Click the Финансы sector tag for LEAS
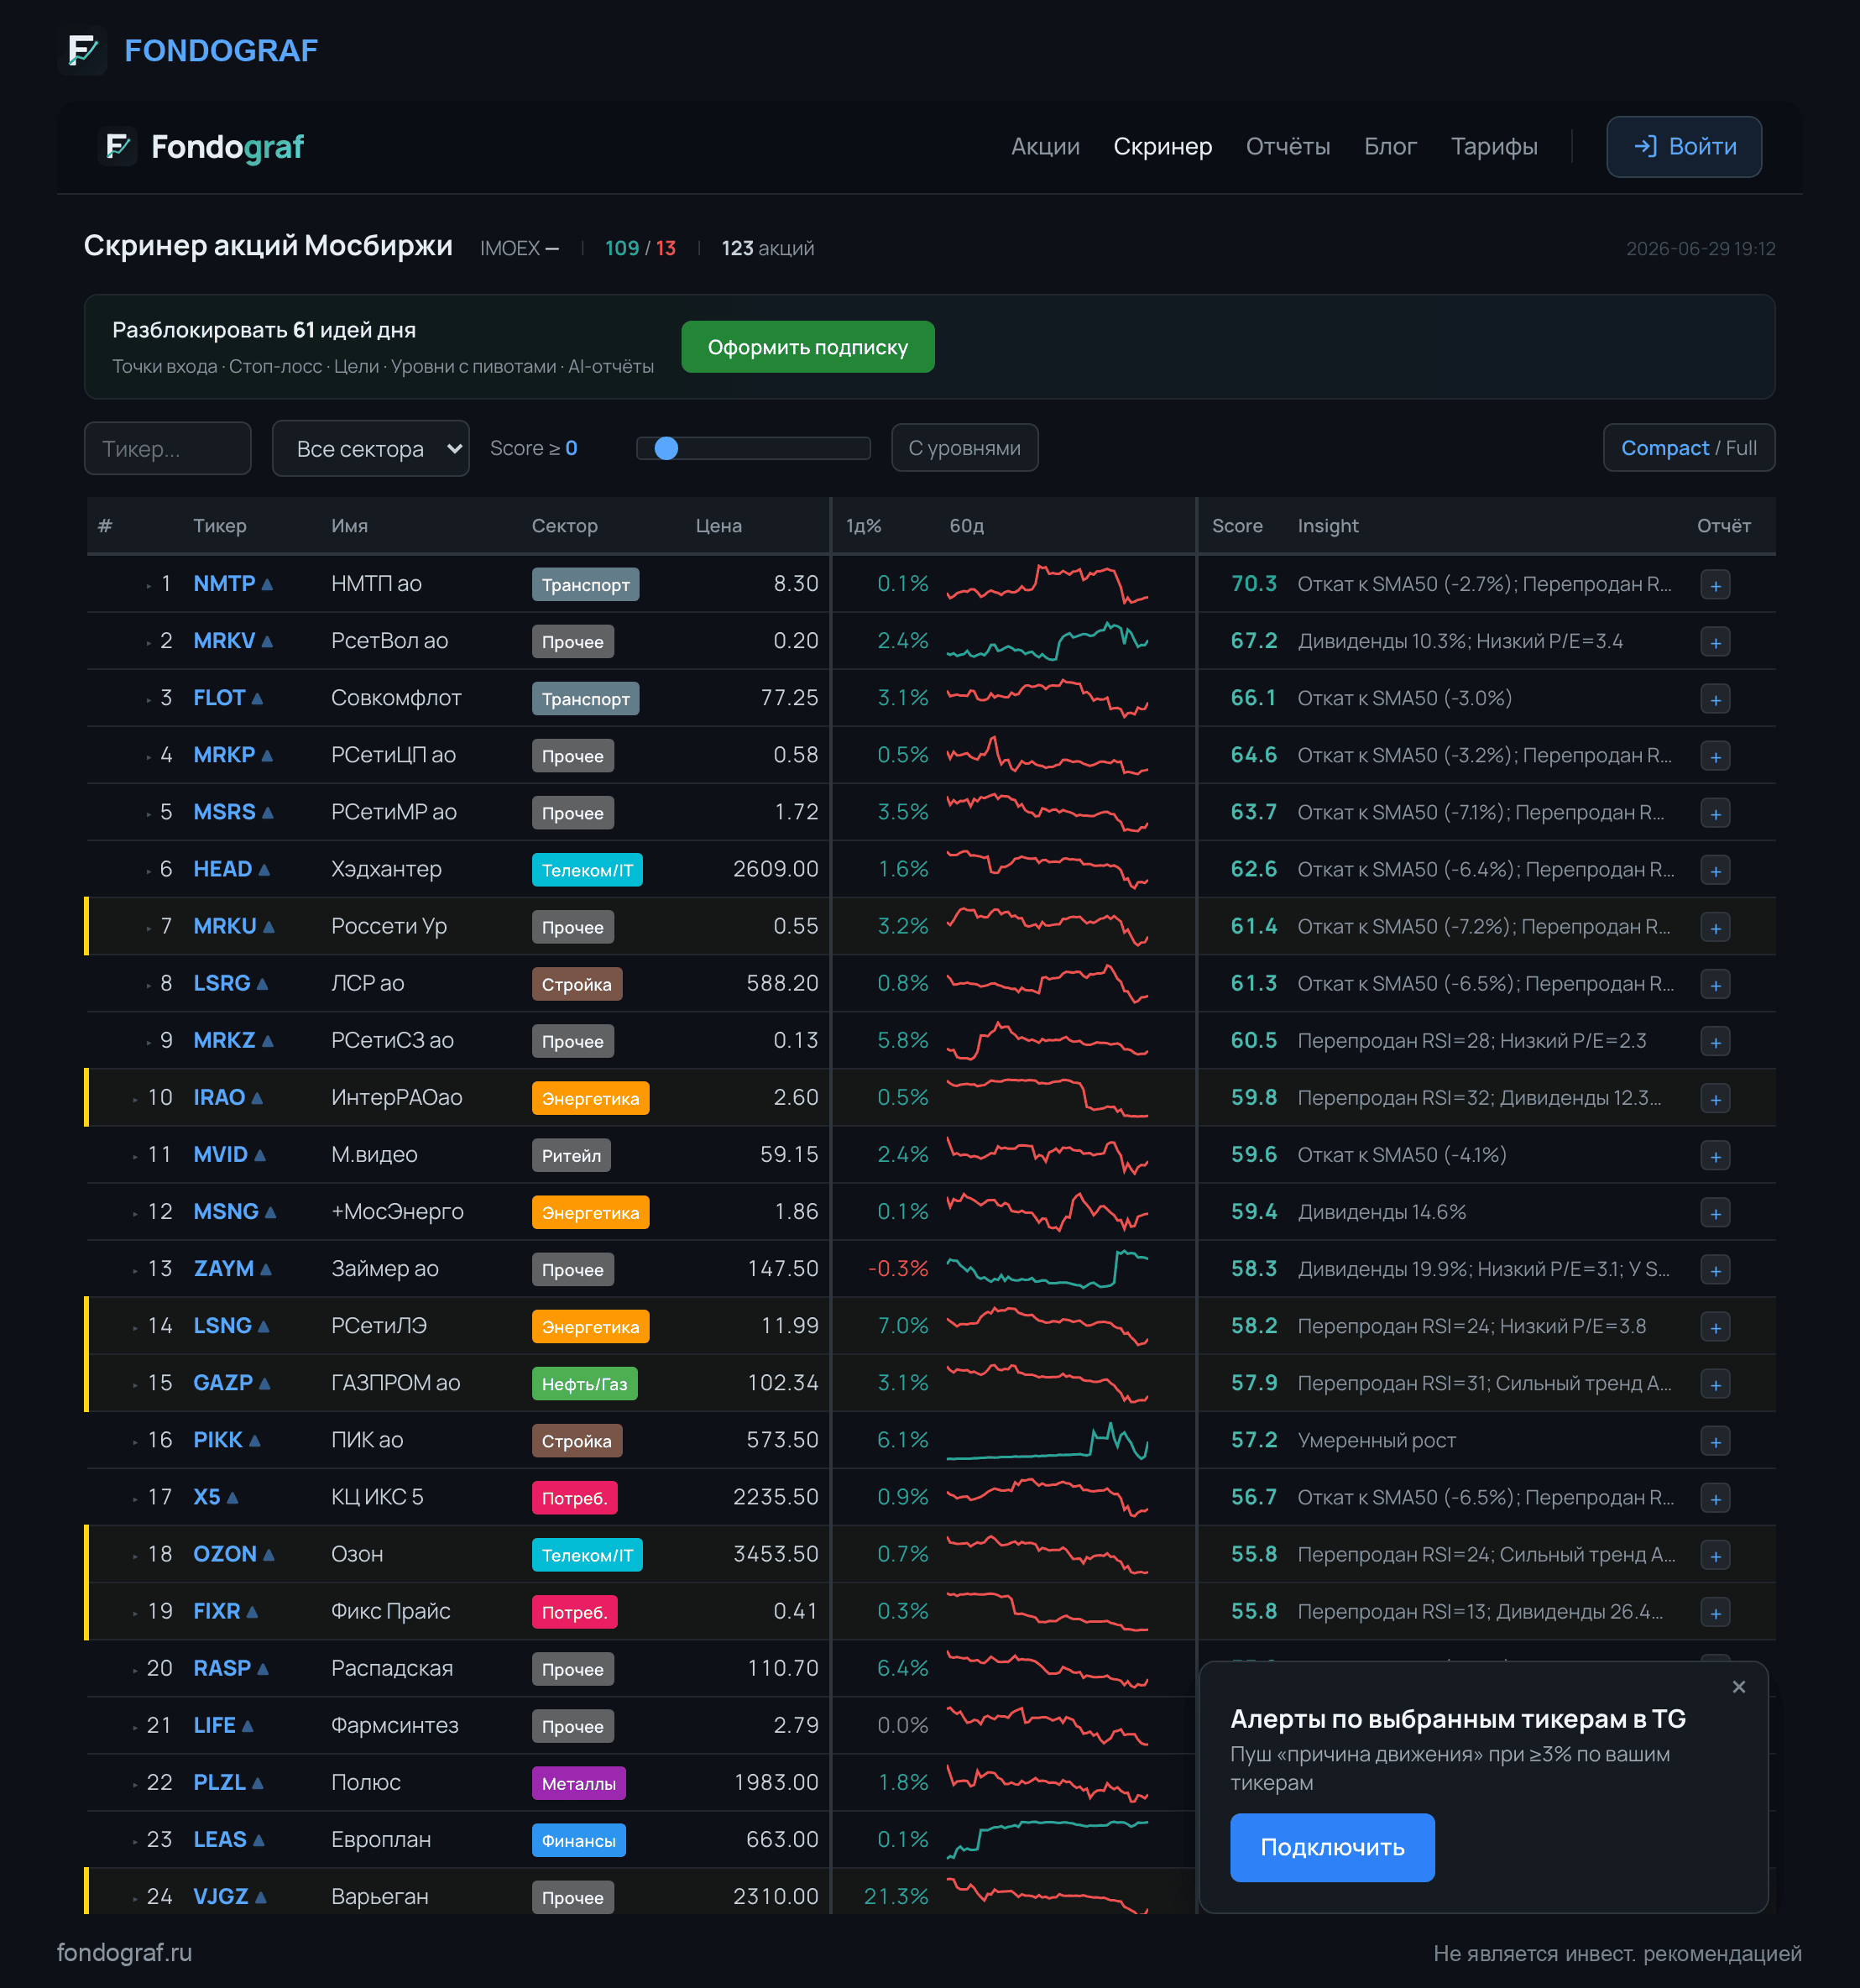 coord(578,1840)
